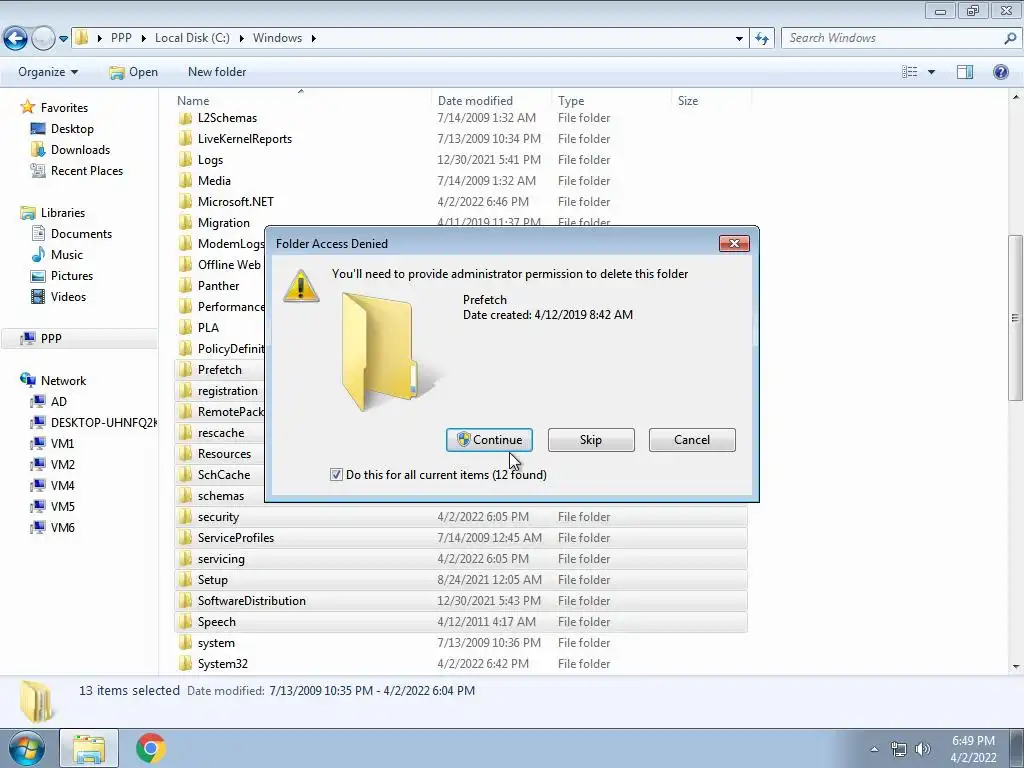Click the Change your view icon

coord(910,72)
